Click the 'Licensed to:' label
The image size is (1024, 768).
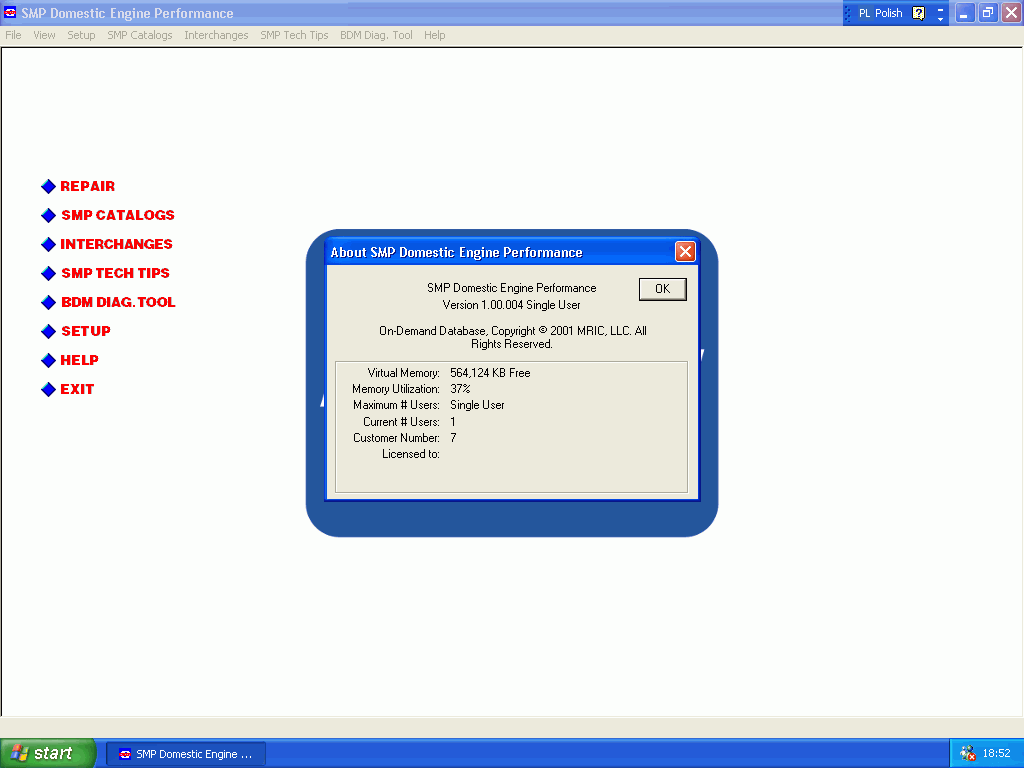[410, 455]
